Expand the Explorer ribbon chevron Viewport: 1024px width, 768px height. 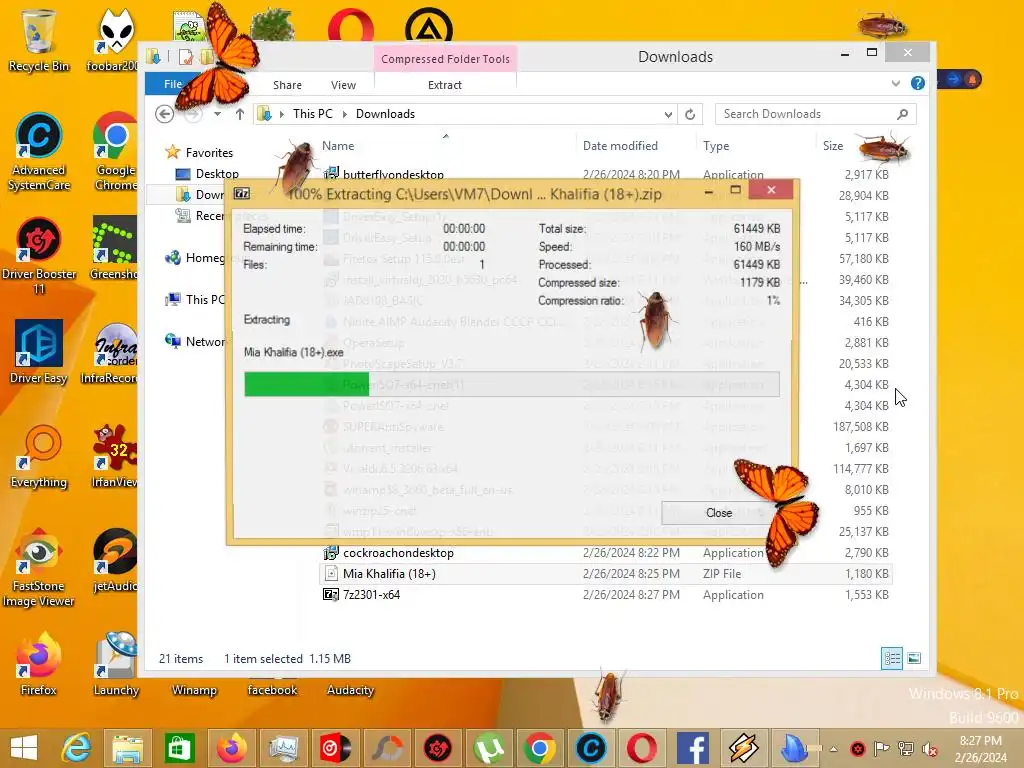[x=895, y=84]
